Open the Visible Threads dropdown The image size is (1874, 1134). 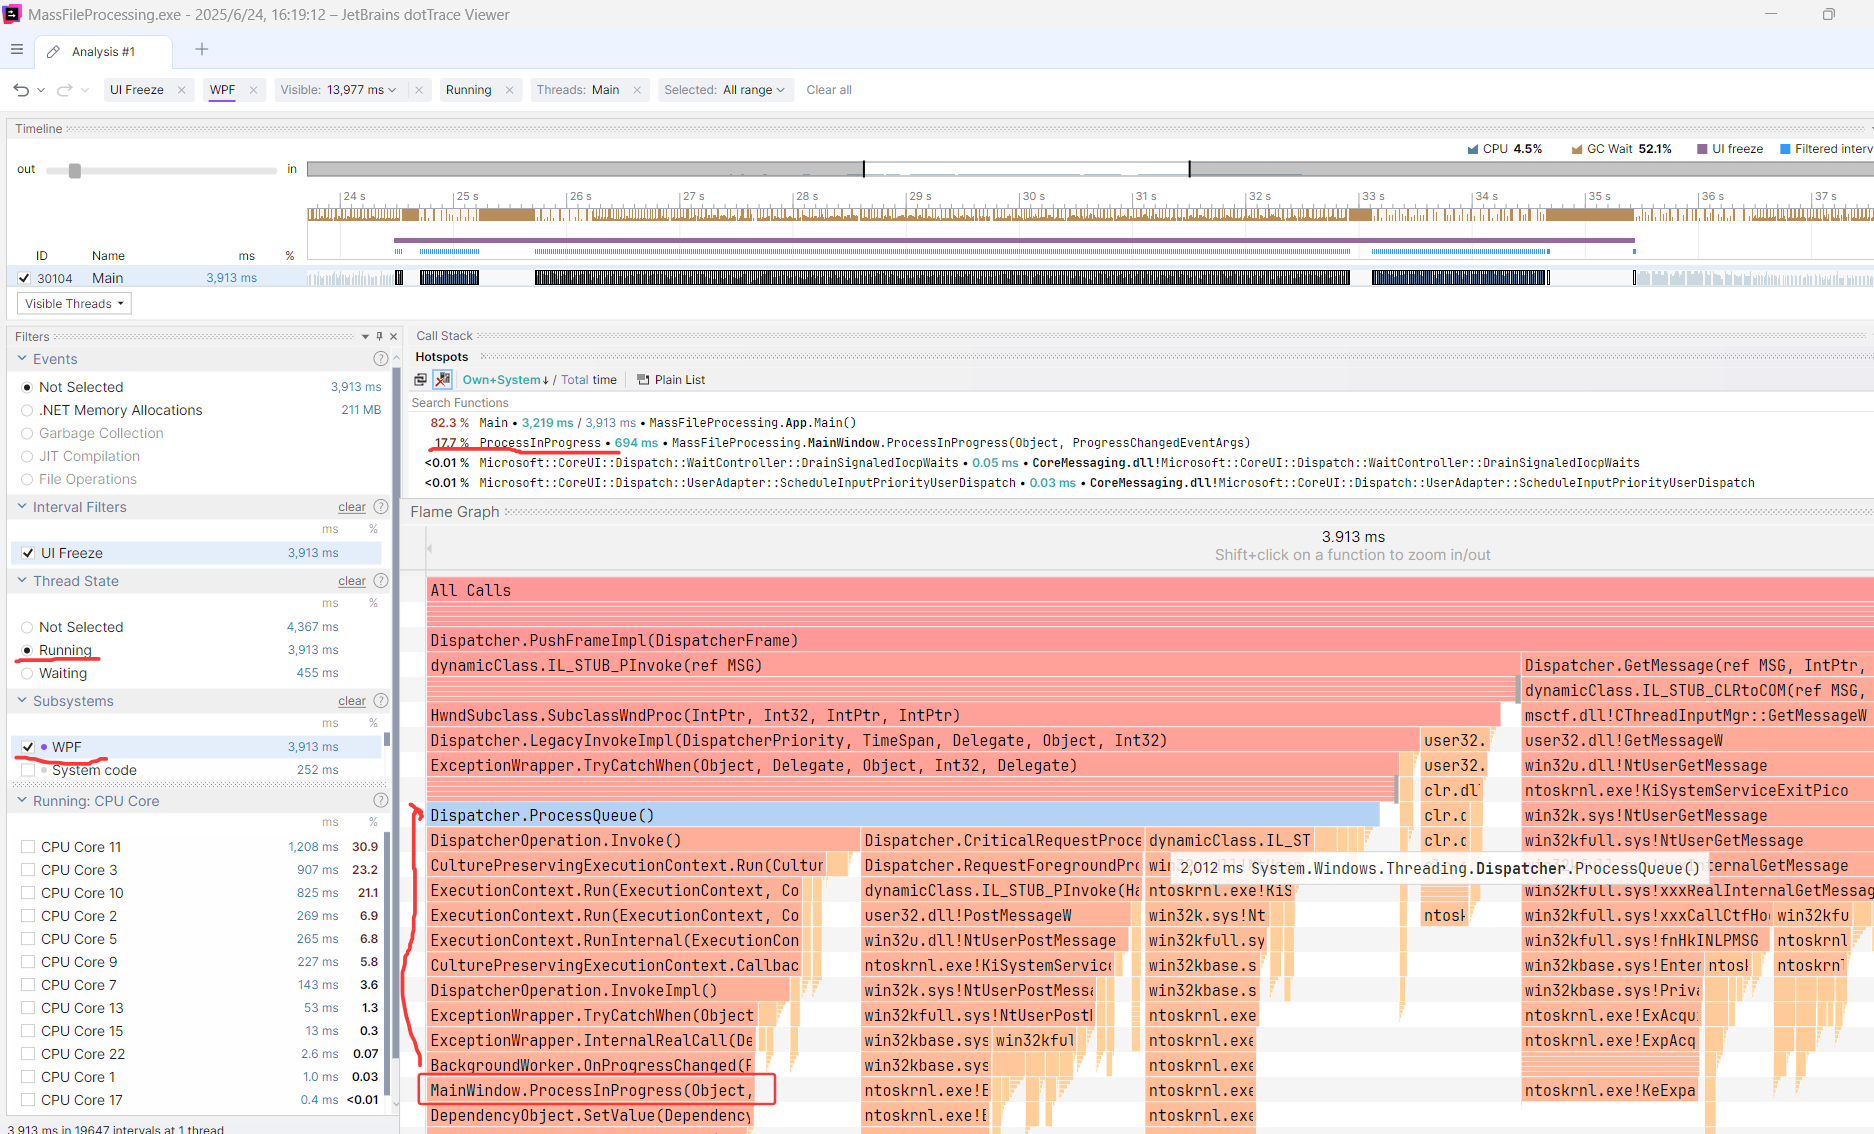click(x=74, y=304)
